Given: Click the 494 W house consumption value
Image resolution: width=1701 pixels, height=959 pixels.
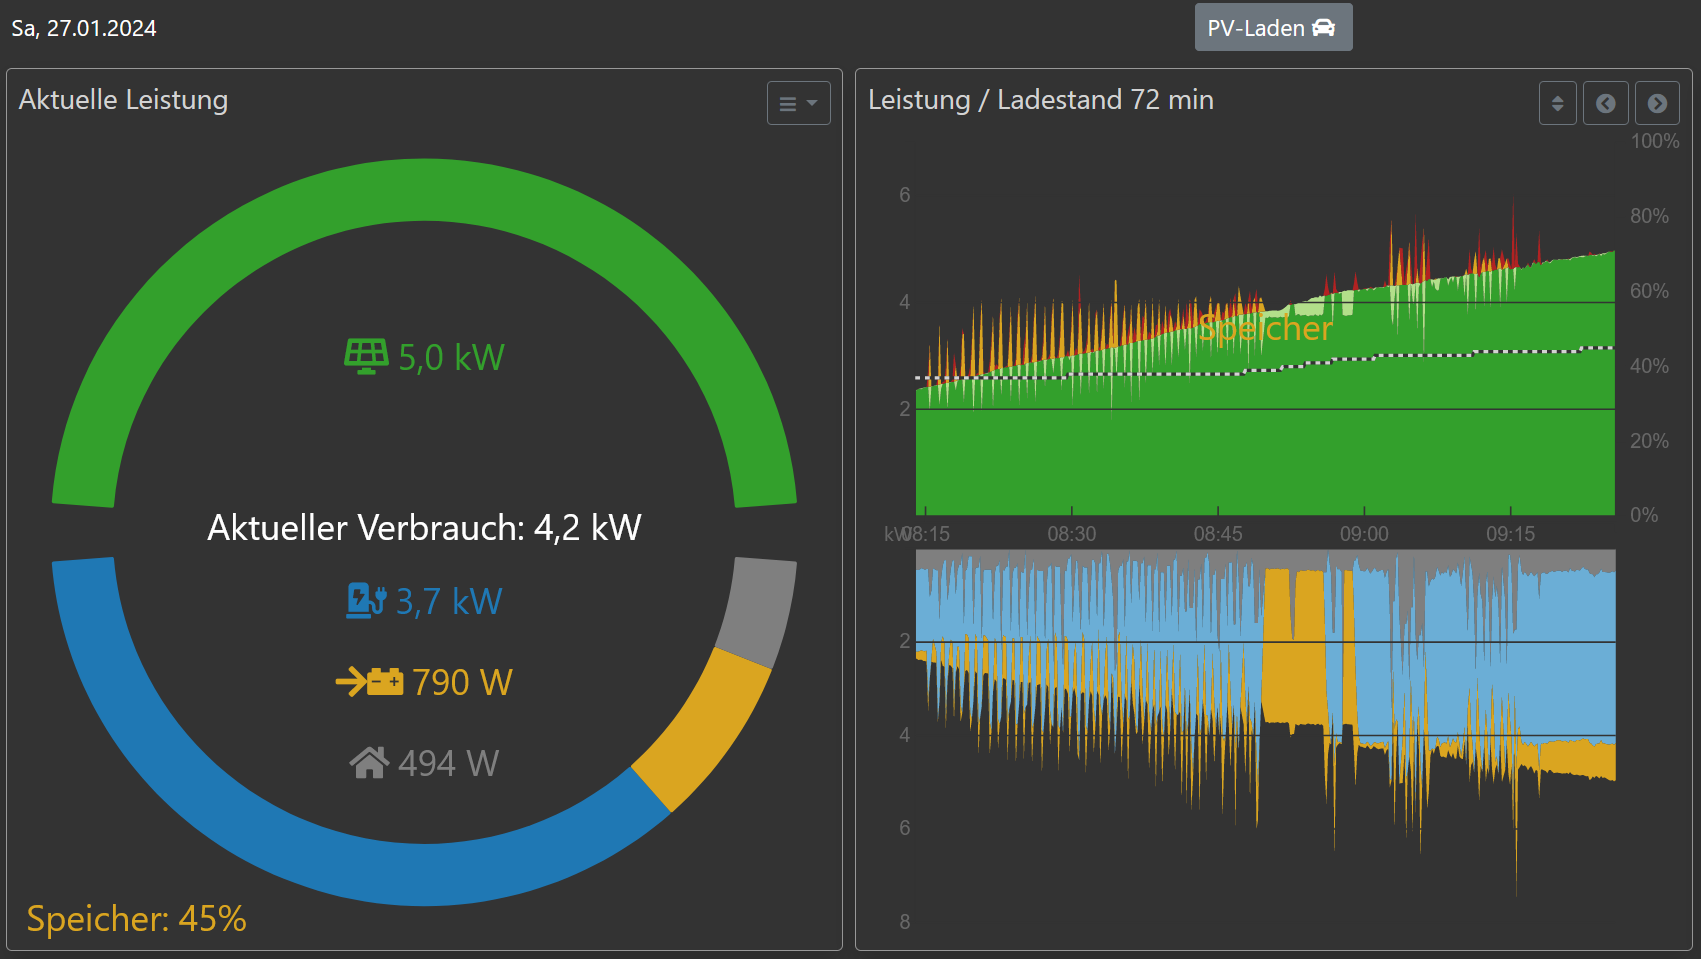Looking at the screenshot, I should (x=448, y=763).
